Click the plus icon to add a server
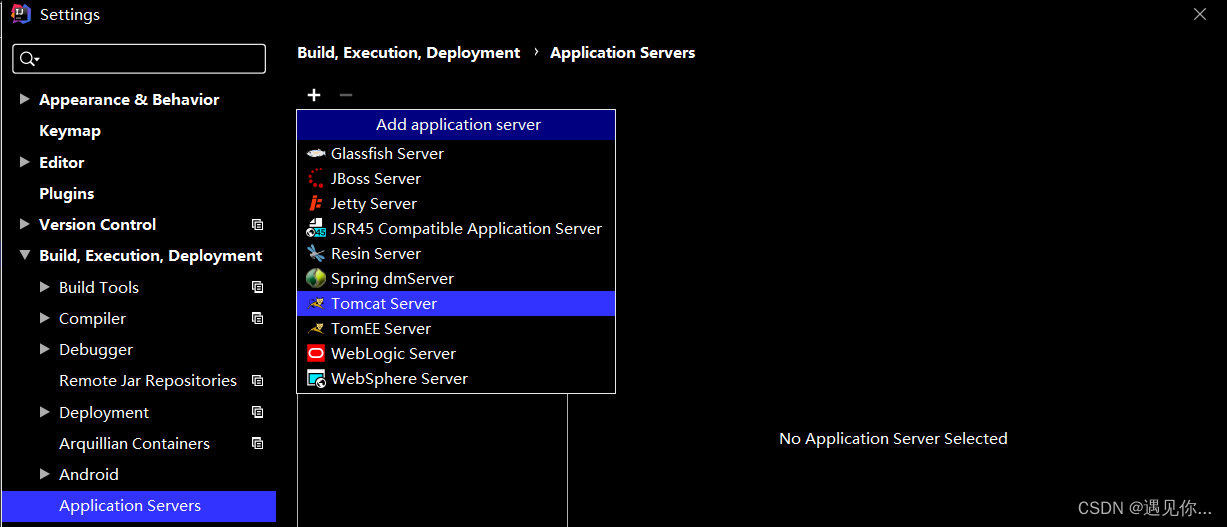The image size is (1227, 527). pyautogui.click(x=314, y=95)
